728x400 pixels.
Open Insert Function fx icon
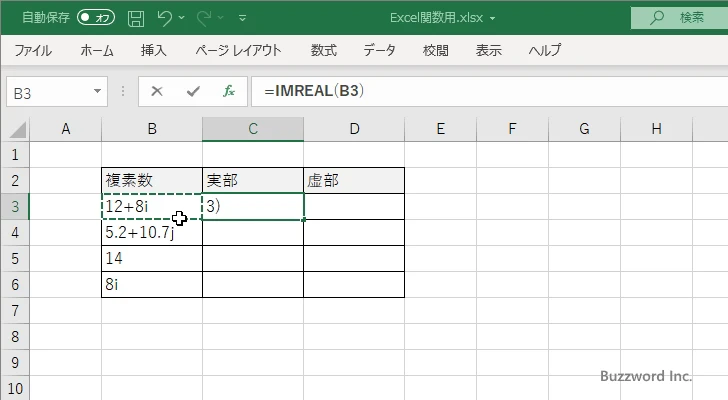click(229, 91)
